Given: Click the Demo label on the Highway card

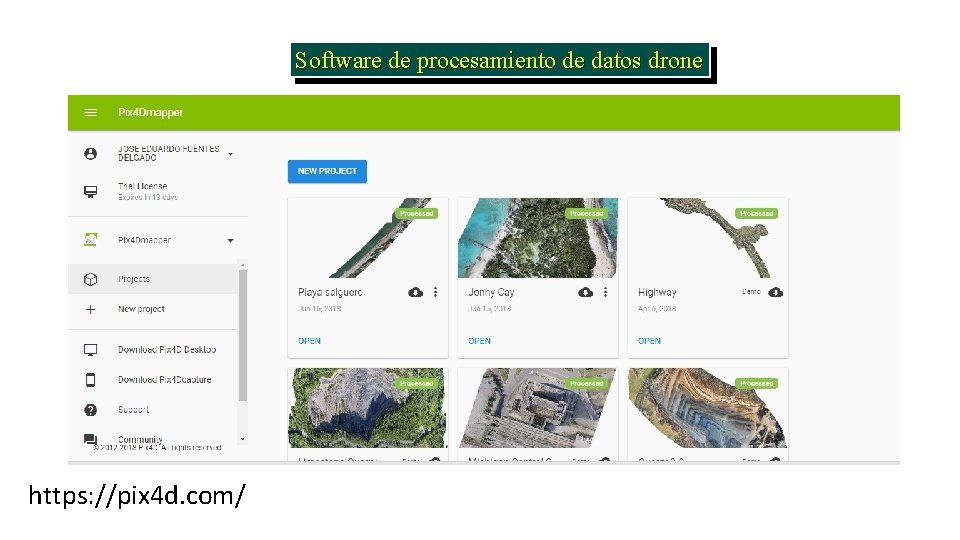Looking at the screenshot, I should coord(751,291).
